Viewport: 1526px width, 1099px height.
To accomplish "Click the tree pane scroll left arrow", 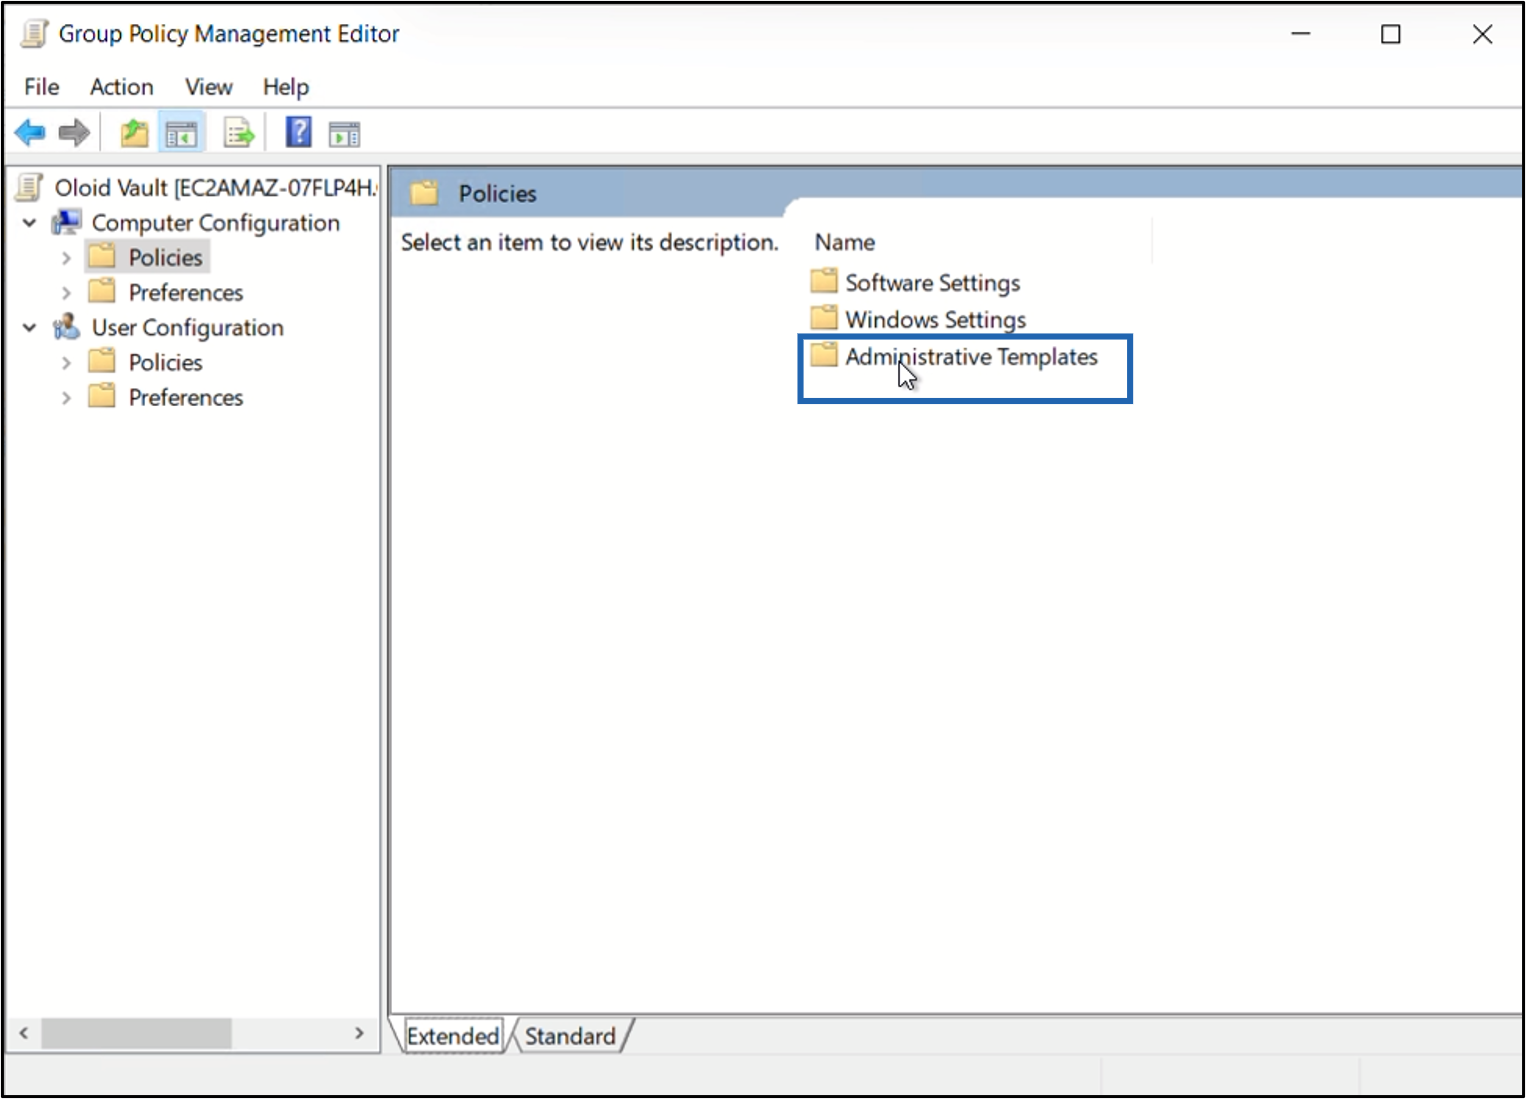I will [24, 1033].
